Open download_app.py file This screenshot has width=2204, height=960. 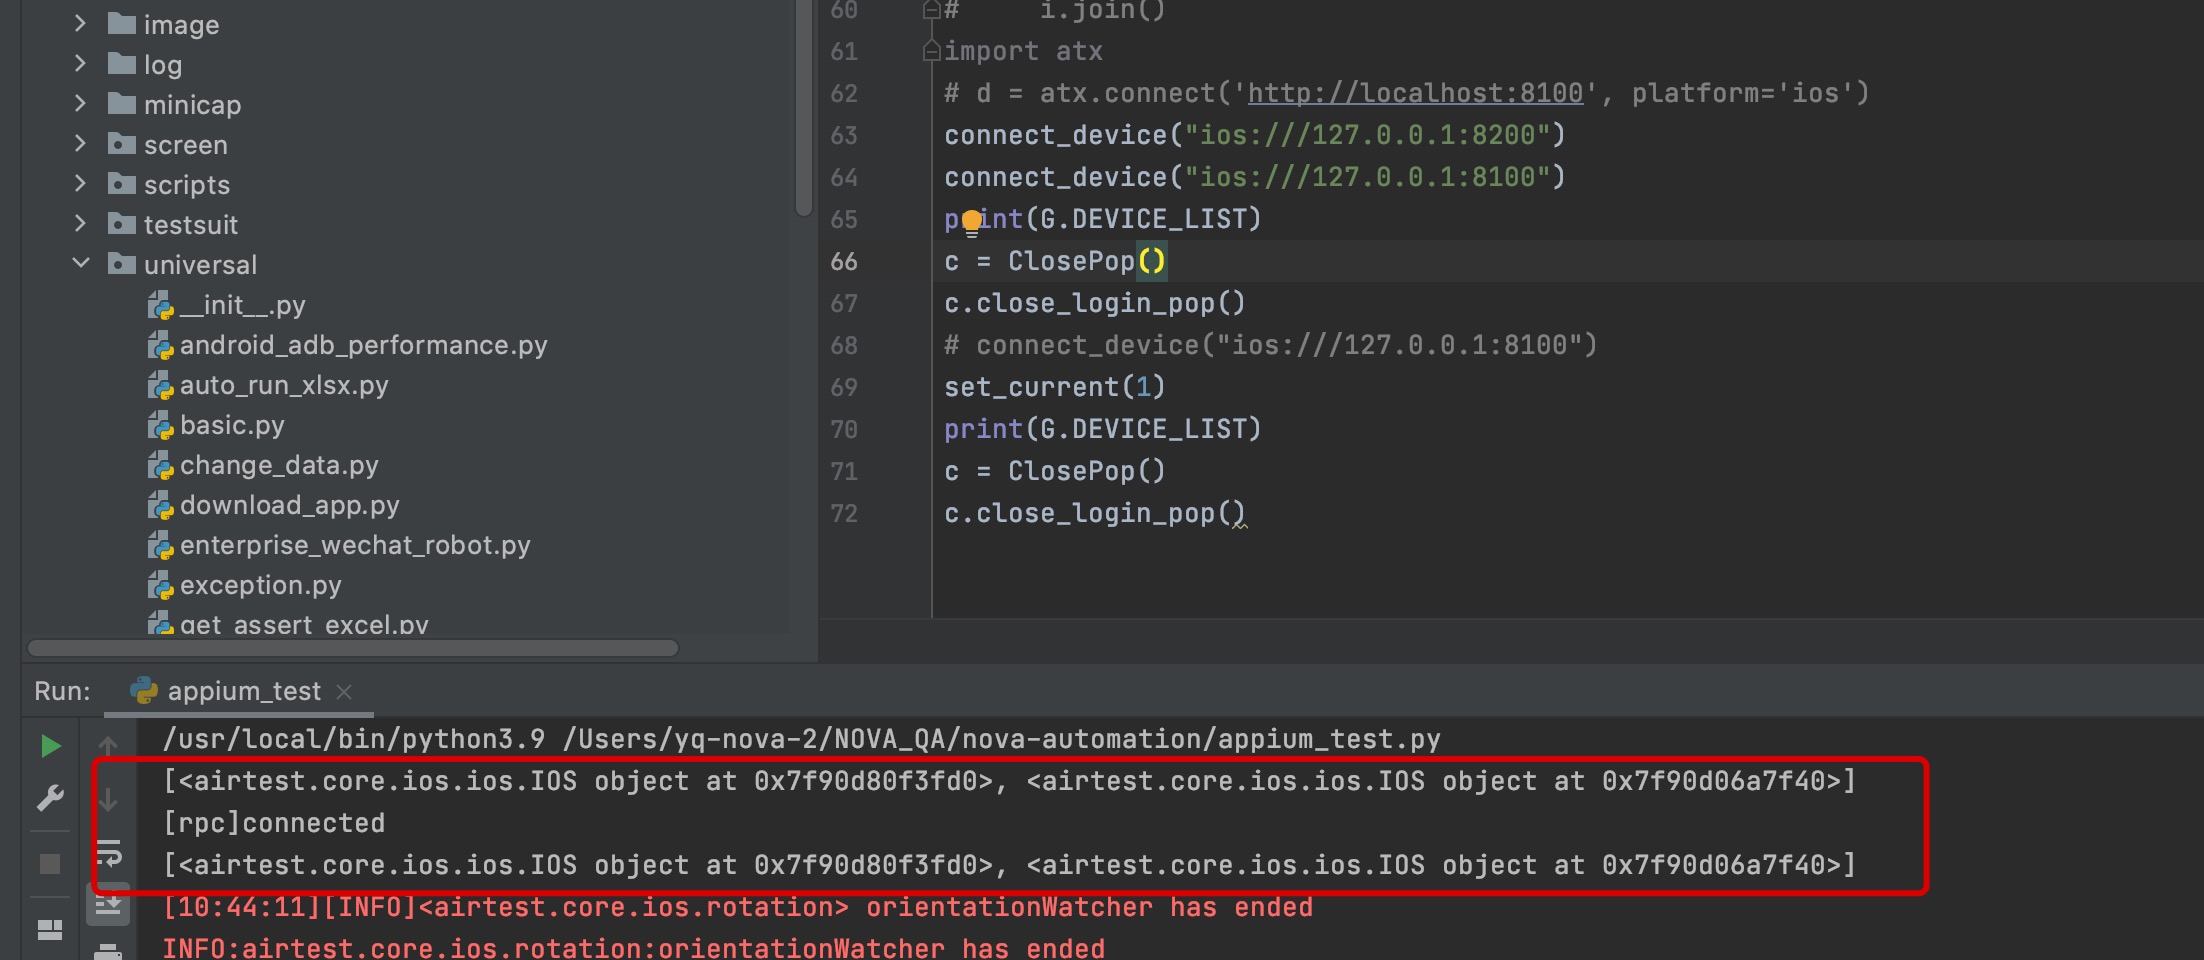click(x=289, y=505)
